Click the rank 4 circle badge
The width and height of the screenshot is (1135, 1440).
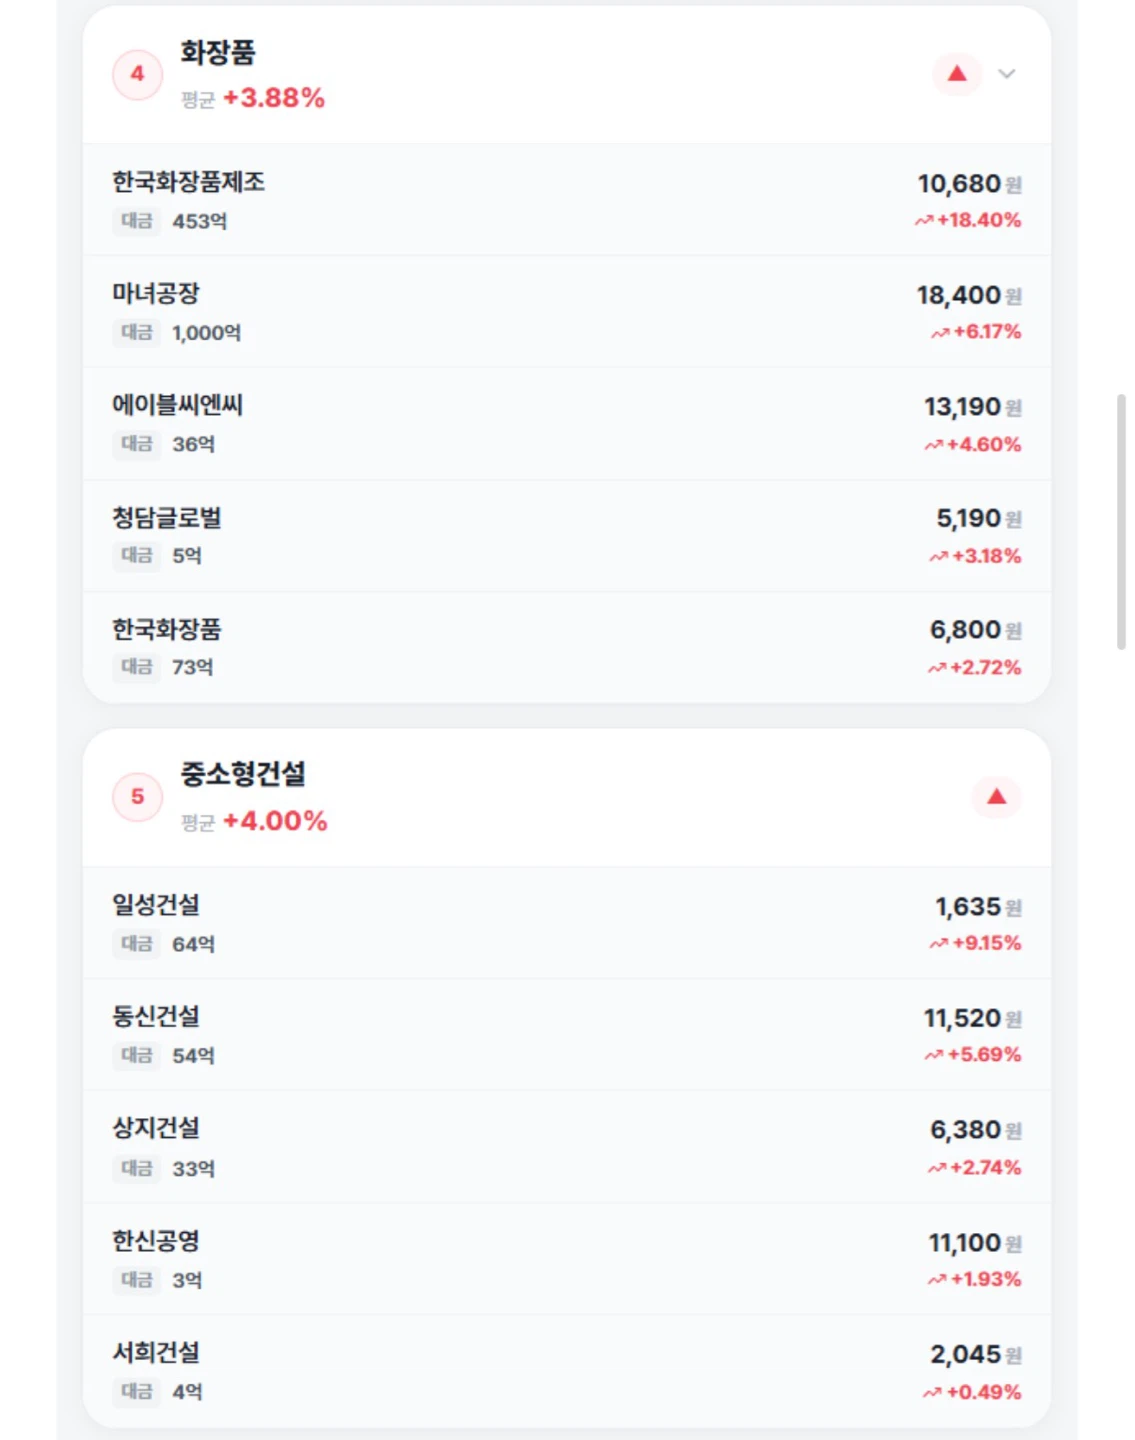[137, 75]
